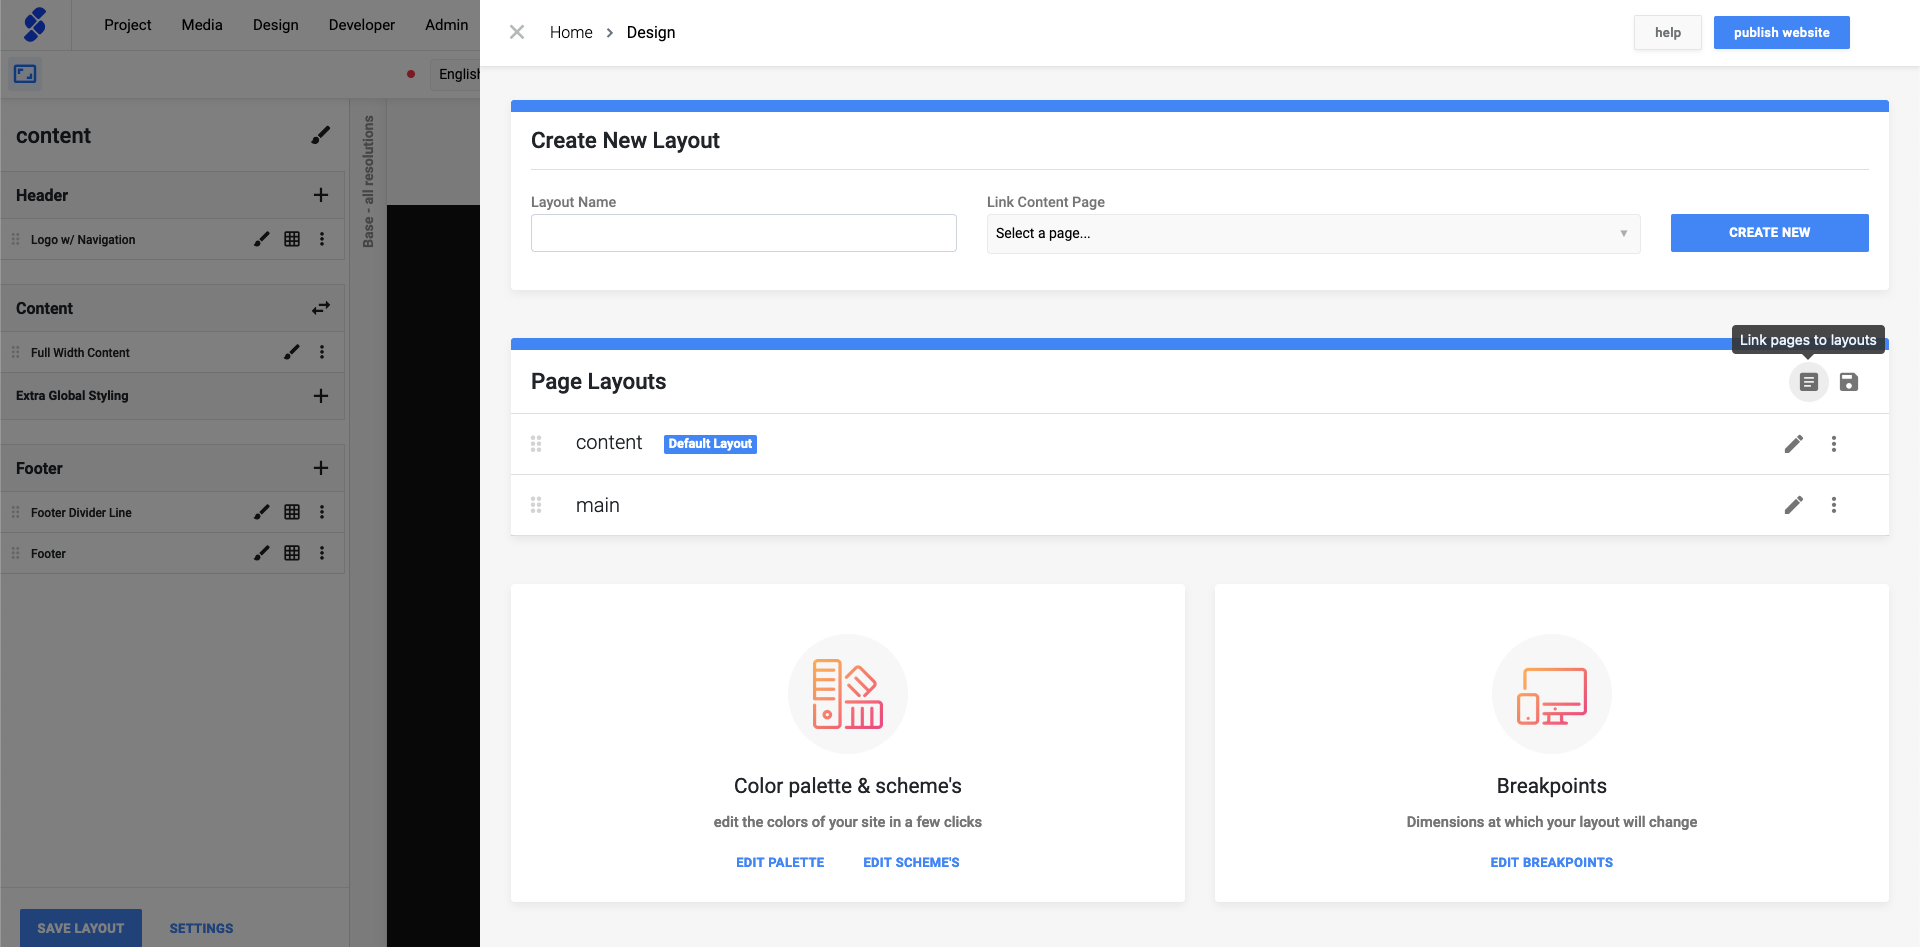The width and height of the screenshot is (1920, 947).
Task: Open layout SETTINGS link
Action: coord(201,928)
